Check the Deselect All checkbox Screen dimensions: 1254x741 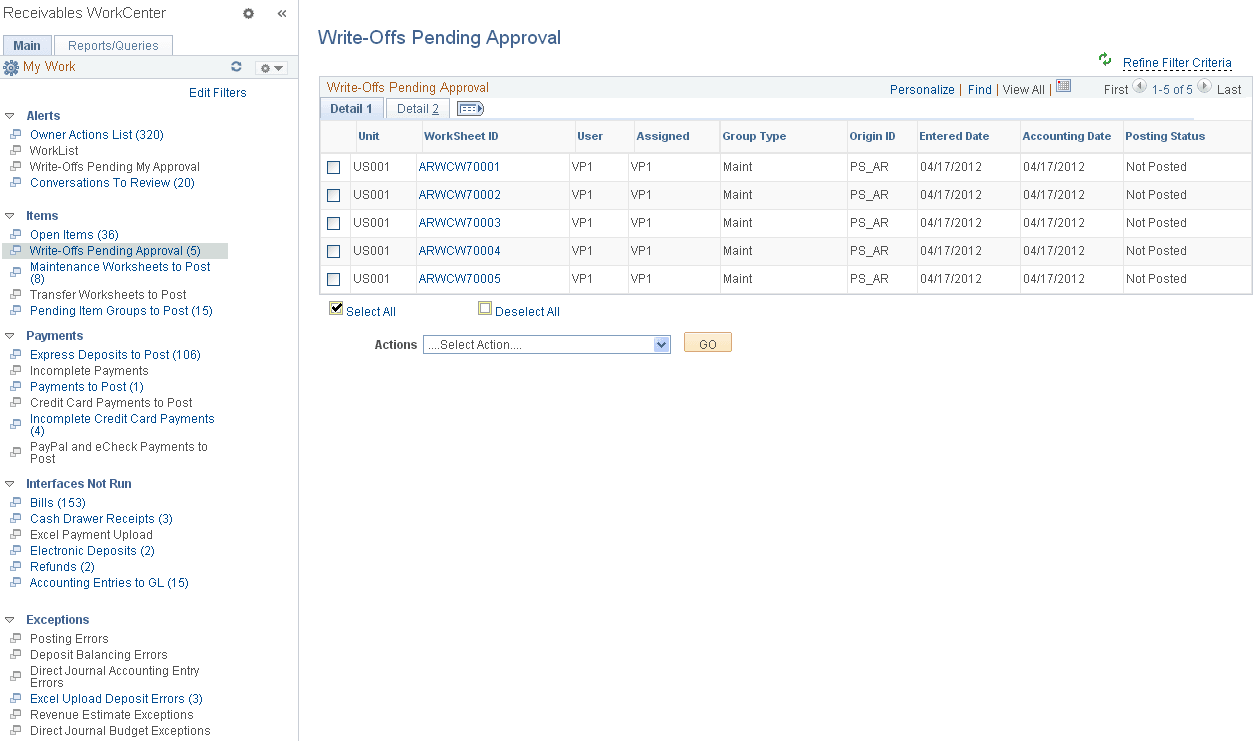click(x=485, y=307)
